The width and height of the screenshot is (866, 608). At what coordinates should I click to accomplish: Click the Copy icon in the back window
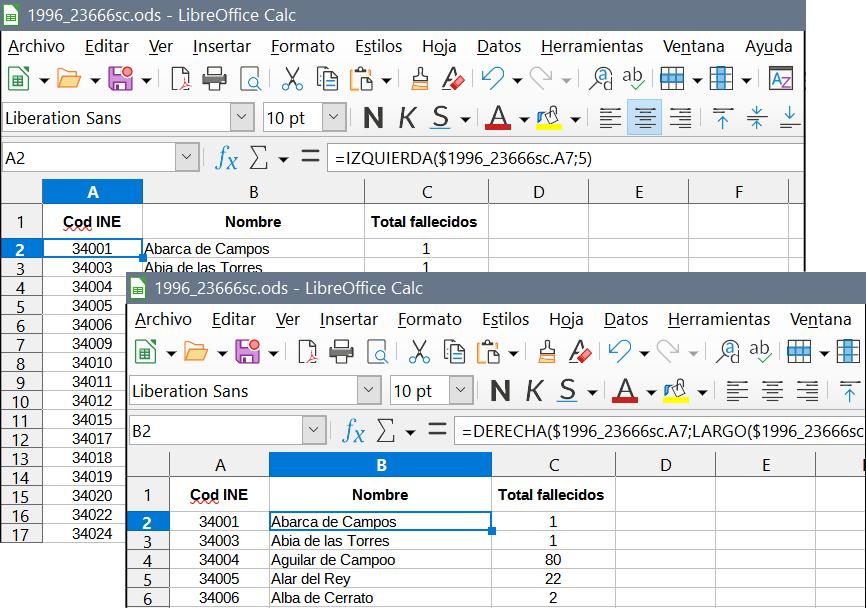[x=327, y=79]
